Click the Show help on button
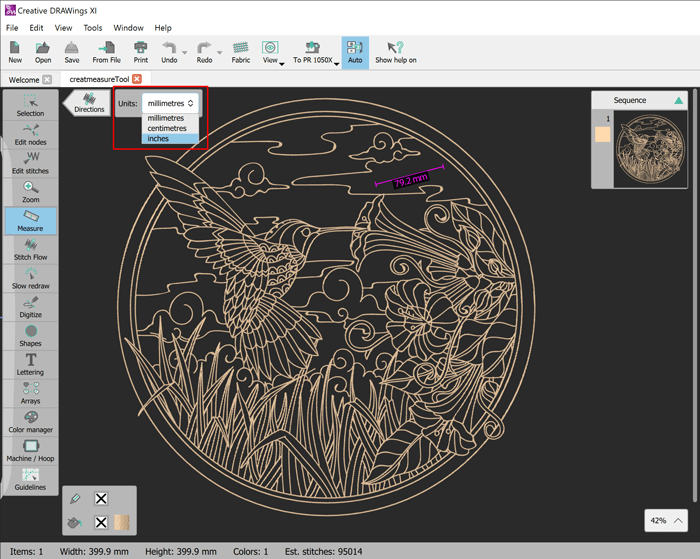Image resolution: width=700 pixels, height=559 pixels. click(396, 52)
